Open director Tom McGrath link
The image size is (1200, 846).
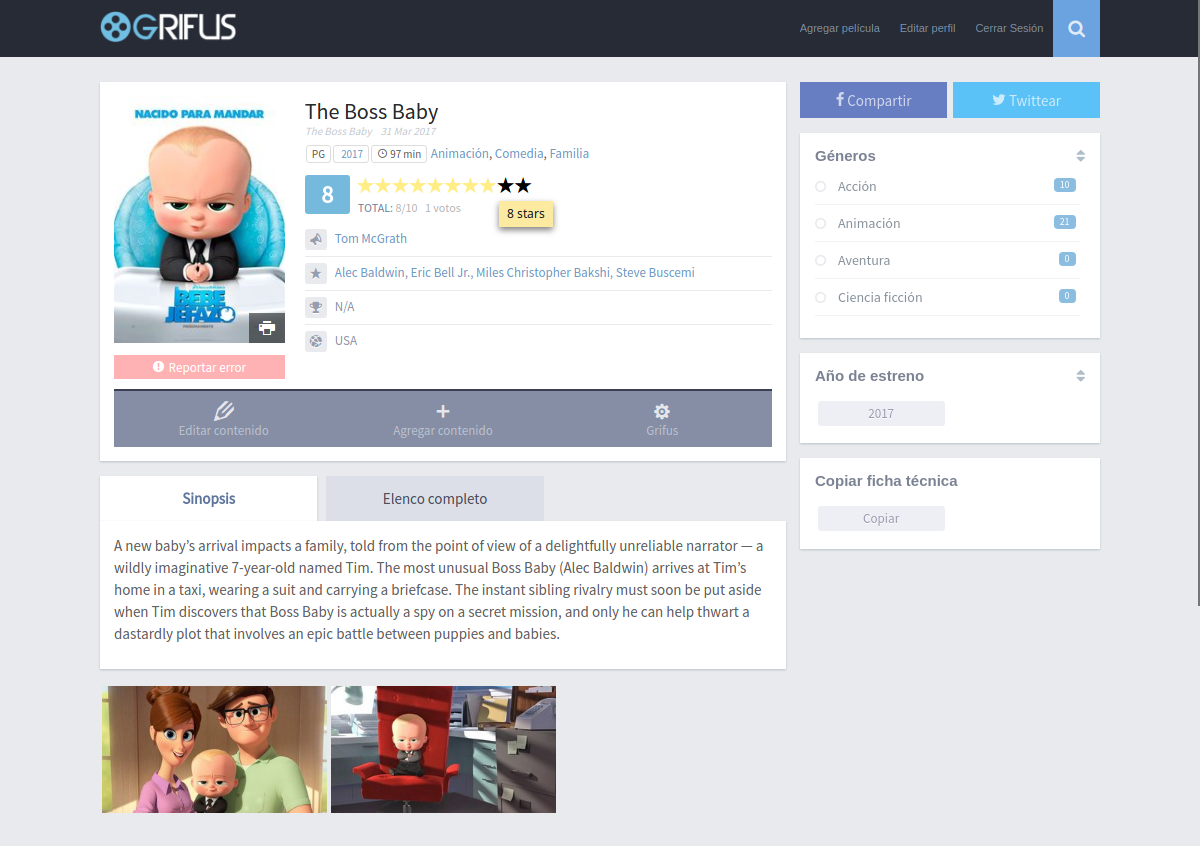(371, 239)
